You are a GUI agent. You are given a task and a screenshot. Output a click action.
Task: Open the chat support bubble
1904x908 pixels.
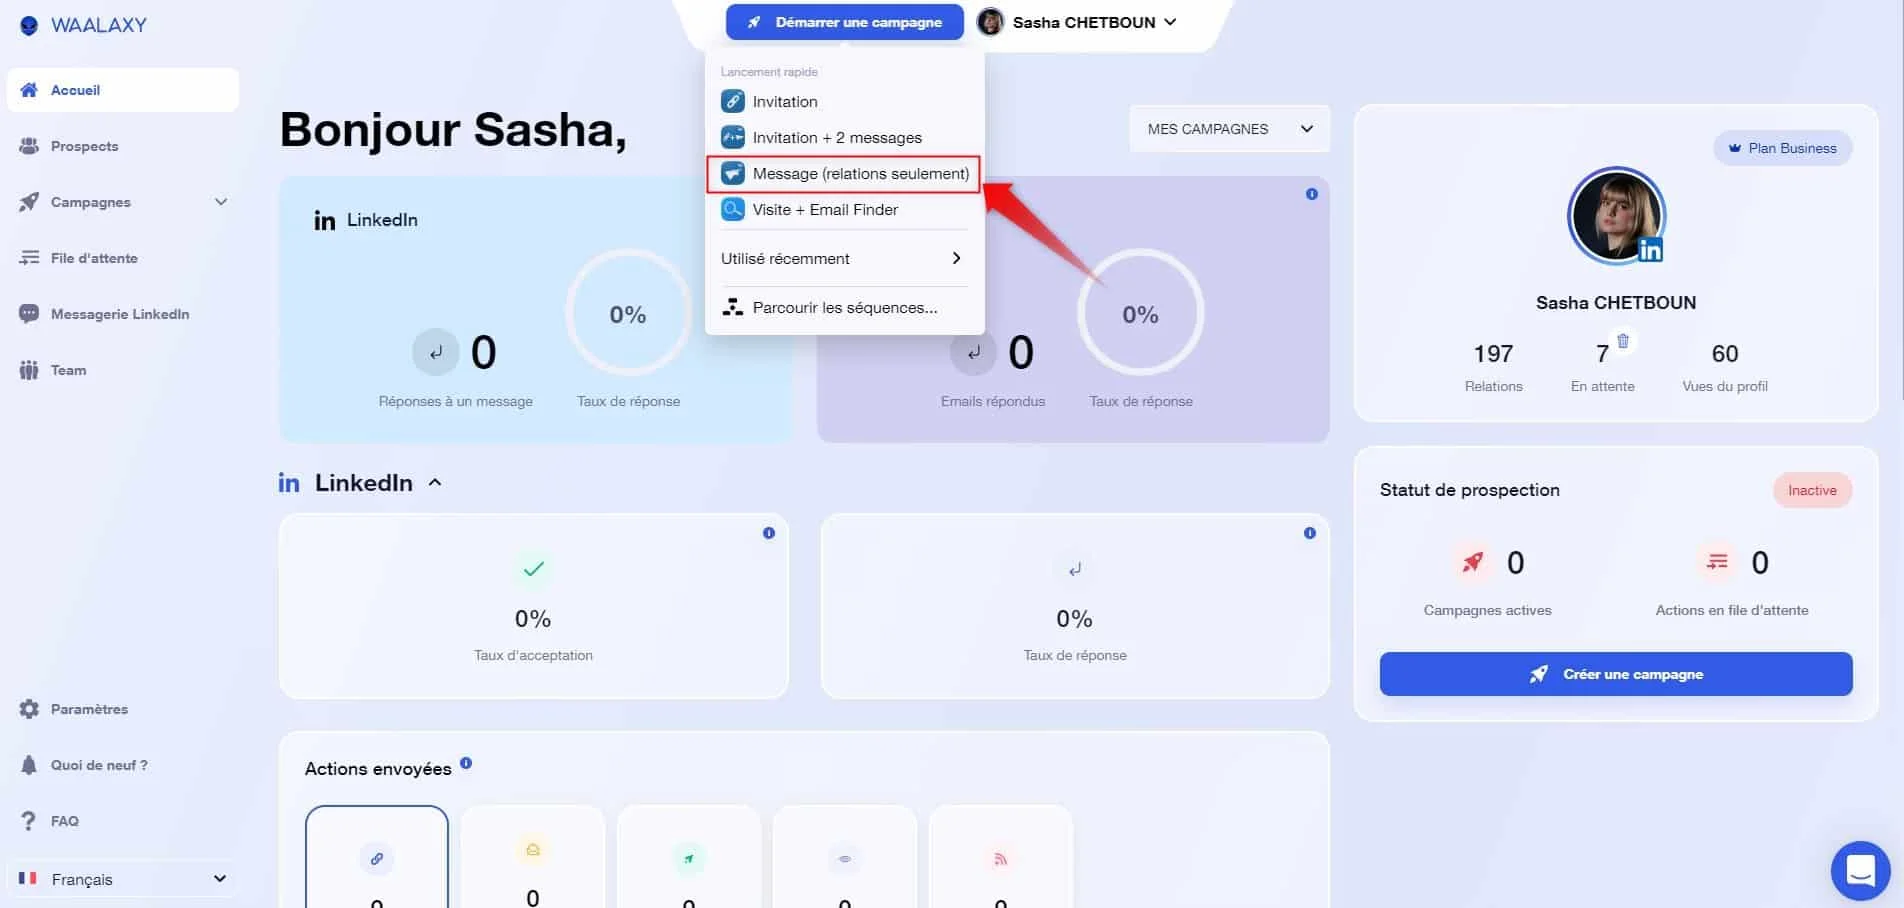1860,870
